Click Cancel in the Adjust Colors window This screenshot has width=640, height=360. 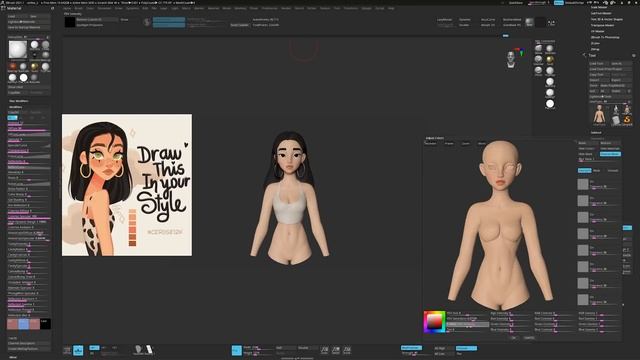tap(529, 338)
